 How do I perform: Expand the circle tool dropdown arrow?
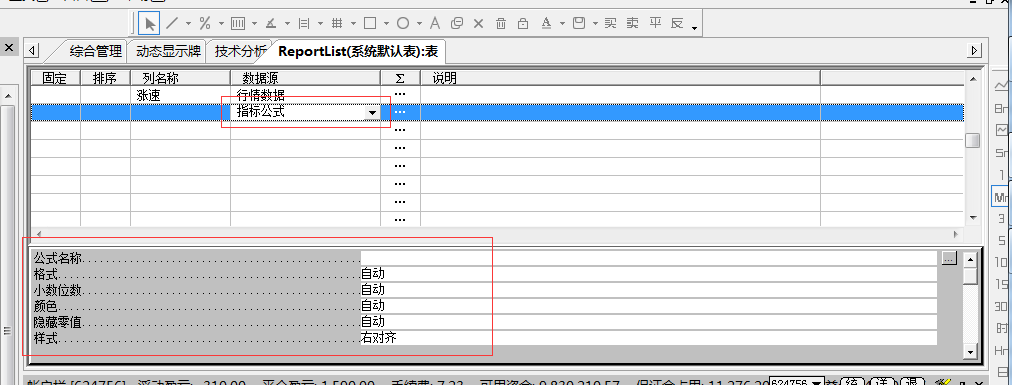click(420, 24)
